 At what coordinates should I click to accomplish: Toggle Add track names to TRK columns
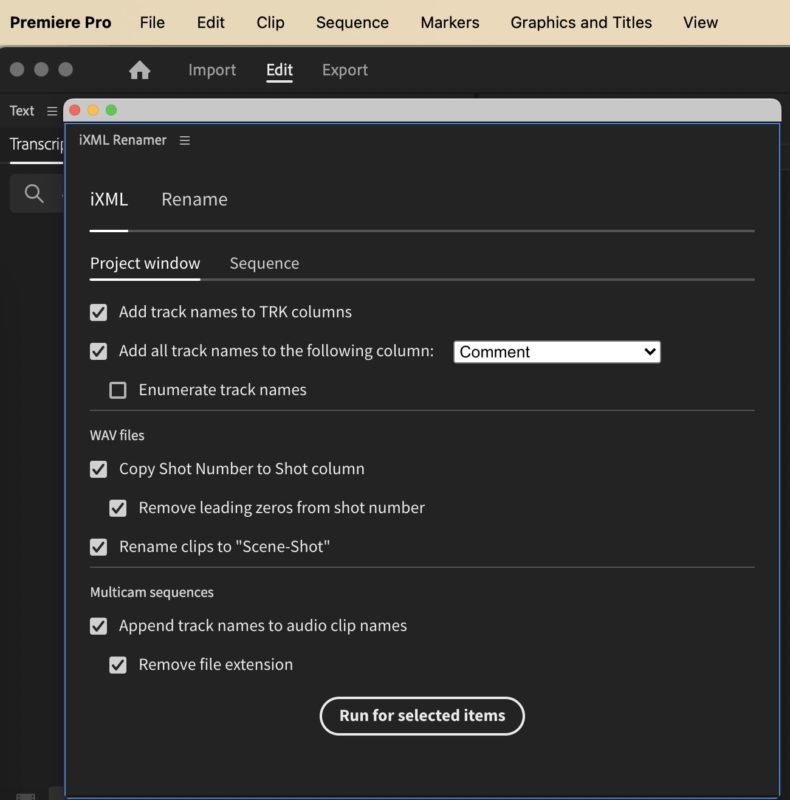[98, 312]
